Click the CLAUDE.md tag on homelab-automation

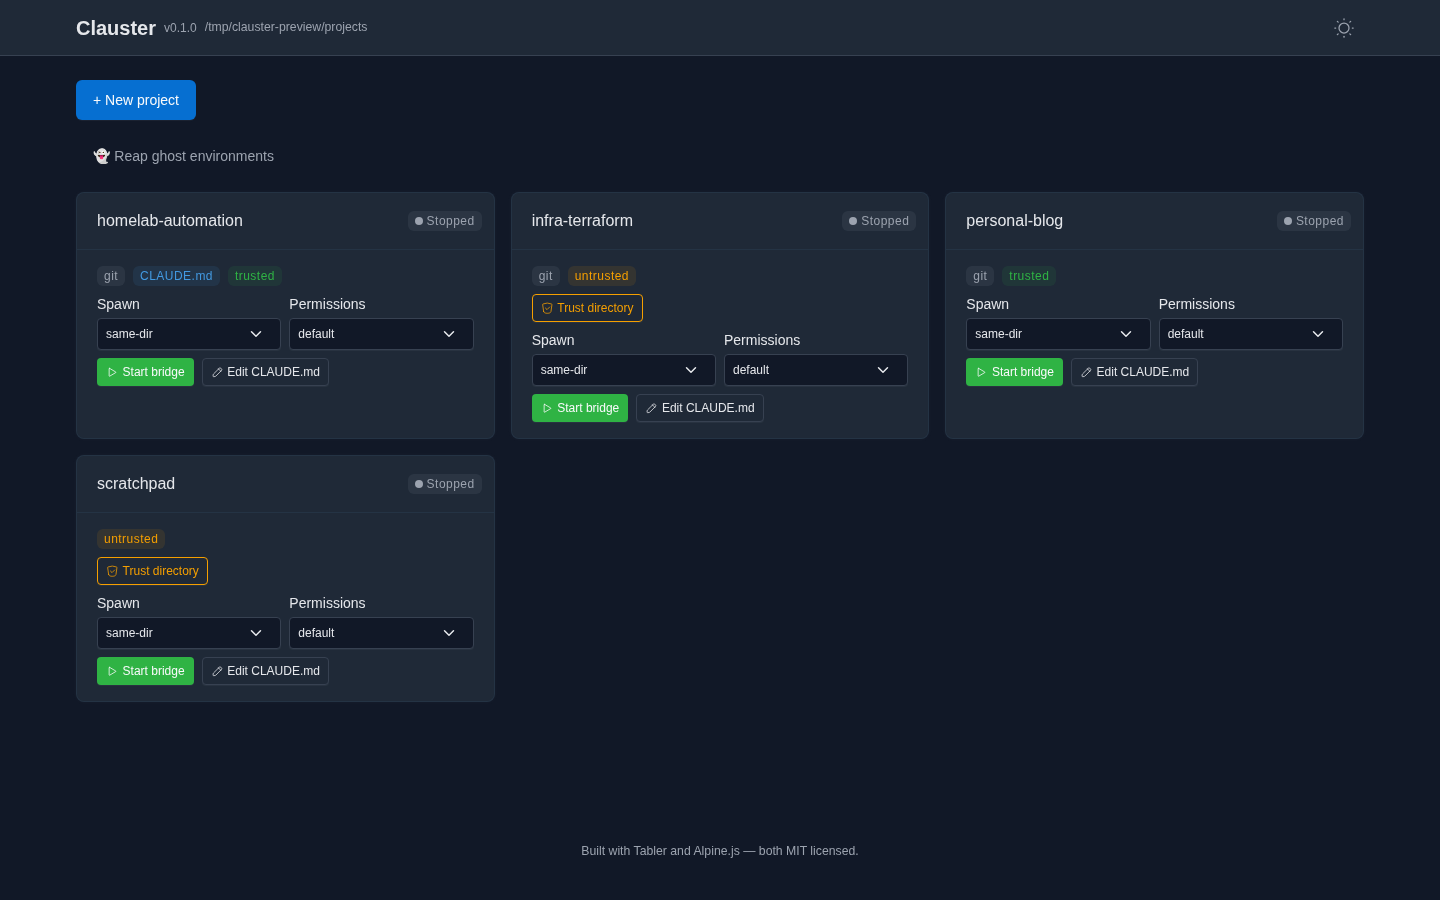176,276
